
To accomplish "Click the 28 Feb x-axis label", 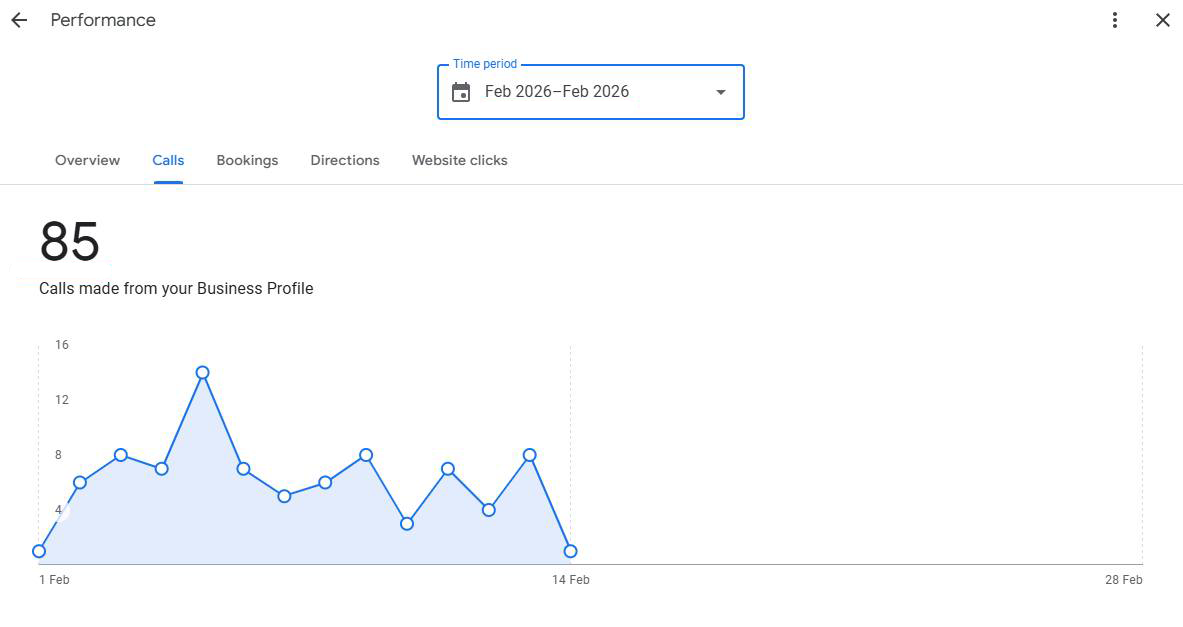I will [x=1124, y=580].
